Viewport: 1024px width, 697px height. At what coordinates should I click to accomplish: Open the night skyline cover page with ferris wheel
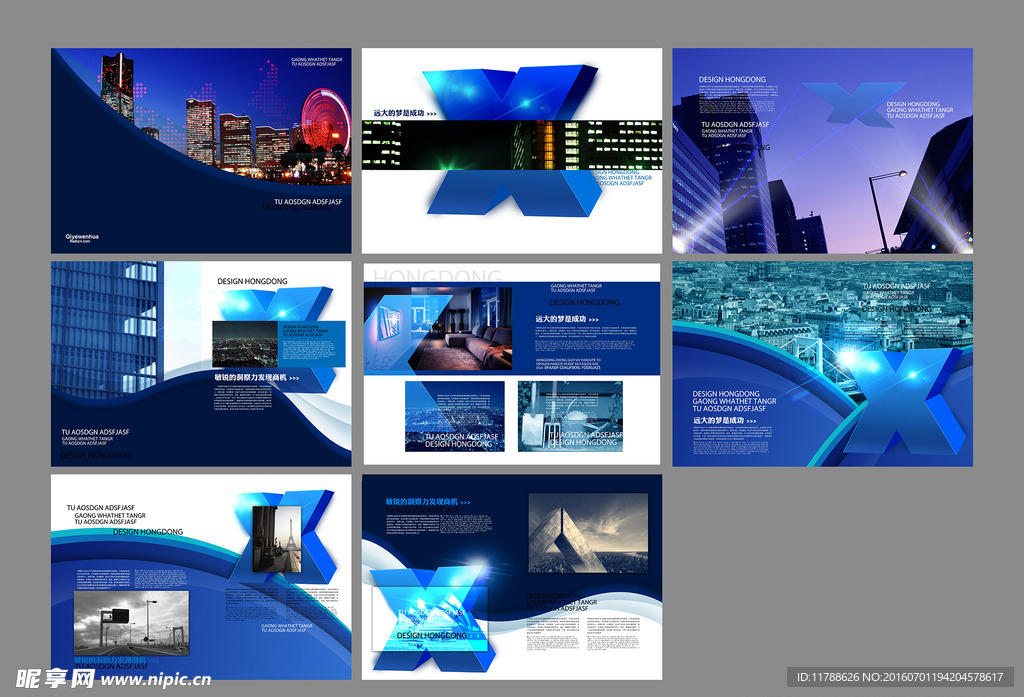(201, 150)
